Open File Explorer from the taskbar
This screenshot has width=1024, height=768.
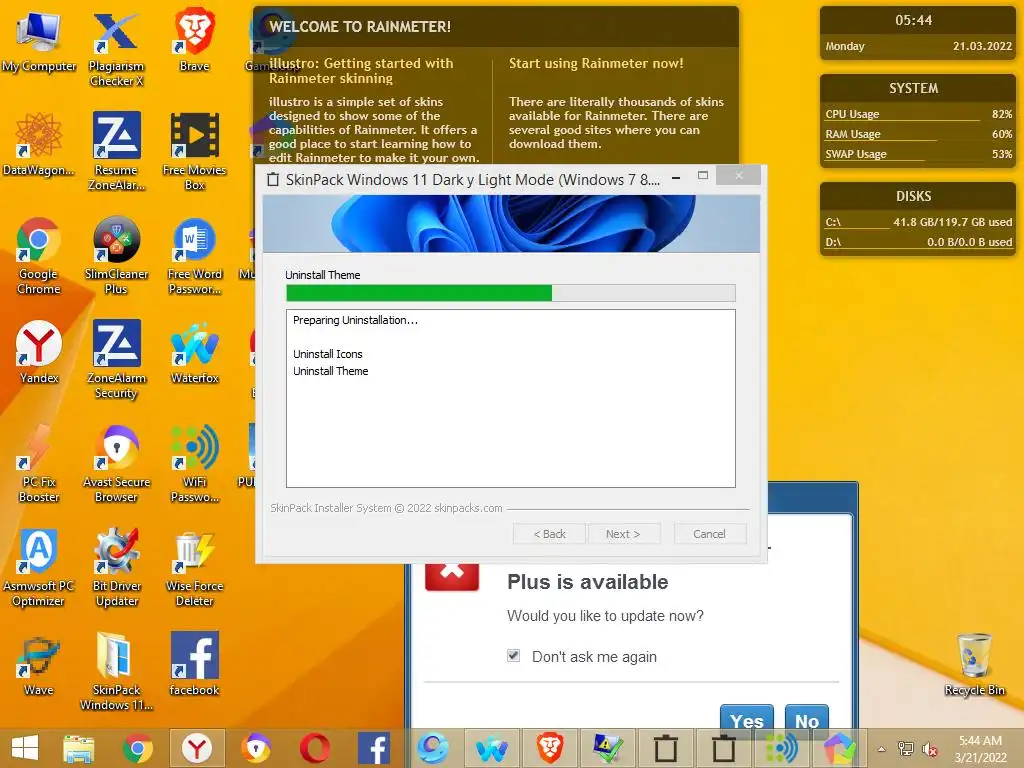coord(78,748)
